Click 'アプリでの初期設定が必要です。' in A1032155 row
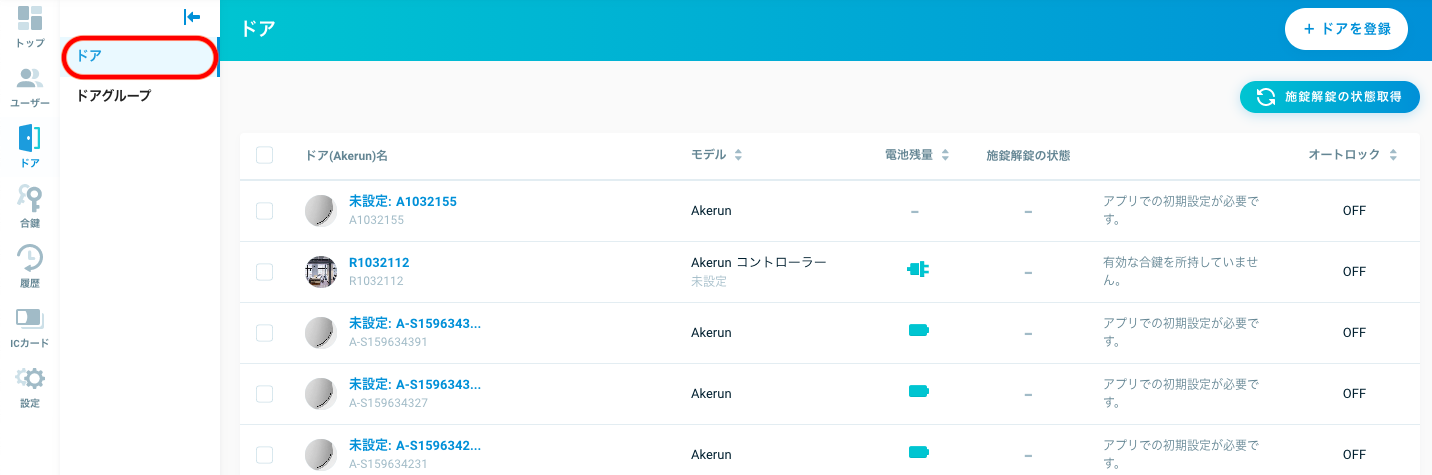Image resolution: width=1432 pixels, height=475 pixels. click(1180, 211)
